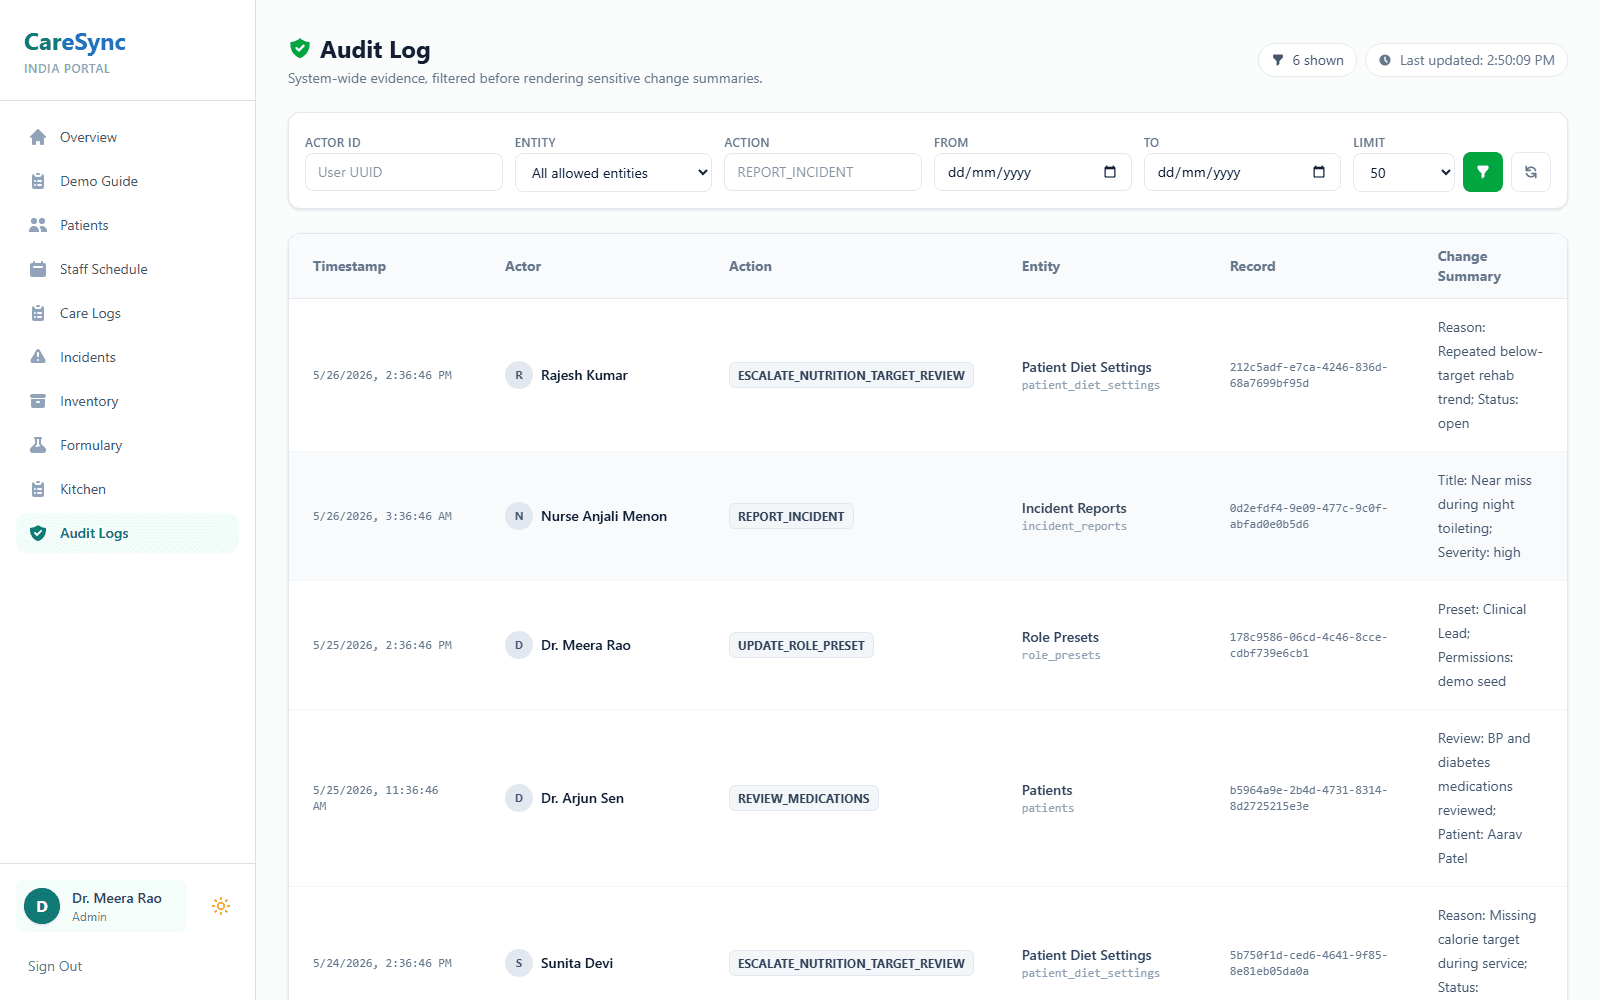Click the UPDATE_ROLE_PRESET action badge

point(801,645)
